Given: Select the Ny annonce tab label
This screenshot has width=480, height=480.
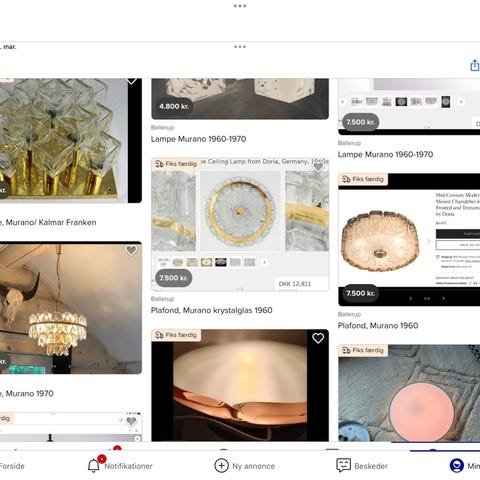Looking at the screenshot, I should [x=254, y=466].
